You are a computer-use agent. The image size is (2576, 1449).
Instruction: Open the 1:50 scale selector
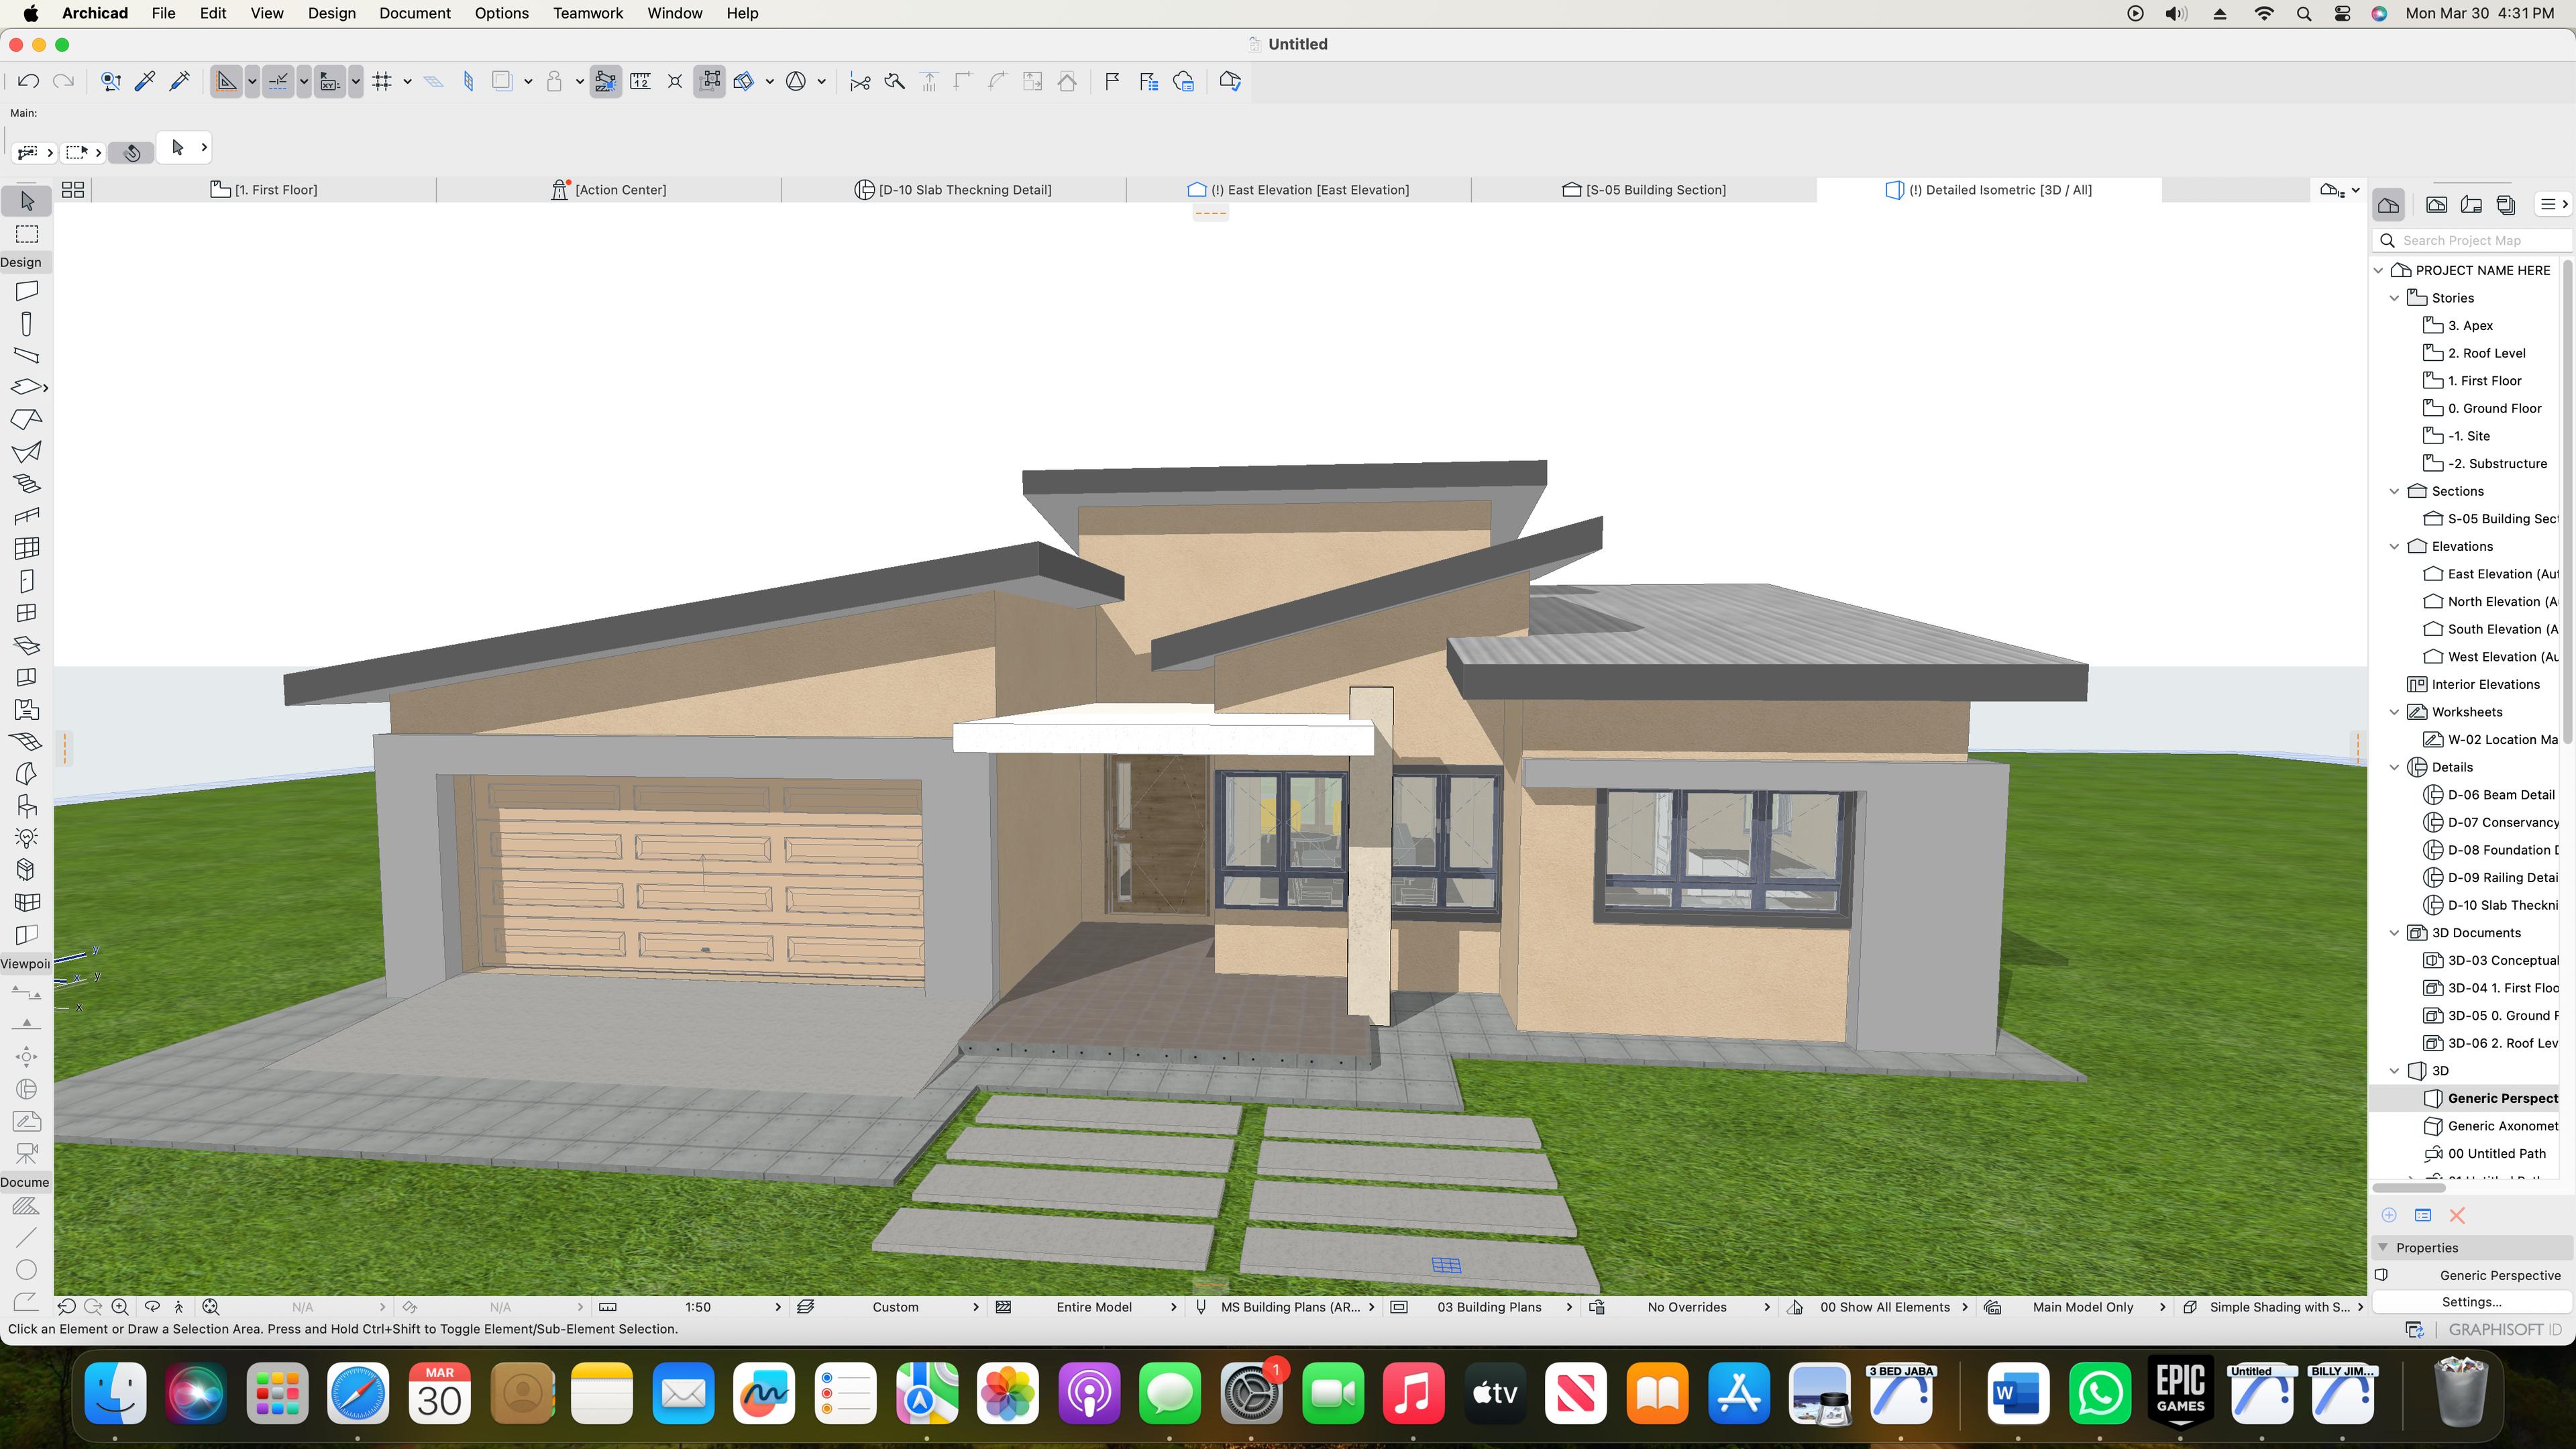[x=697, y=1307]
